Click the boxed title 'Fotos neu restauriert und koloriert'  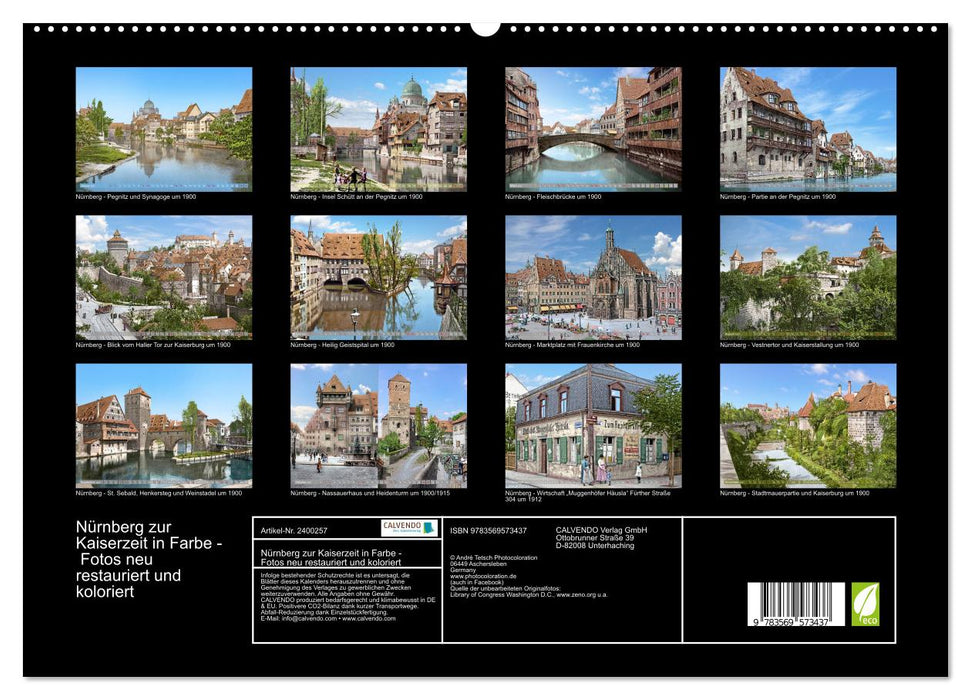tap(331, 562)
